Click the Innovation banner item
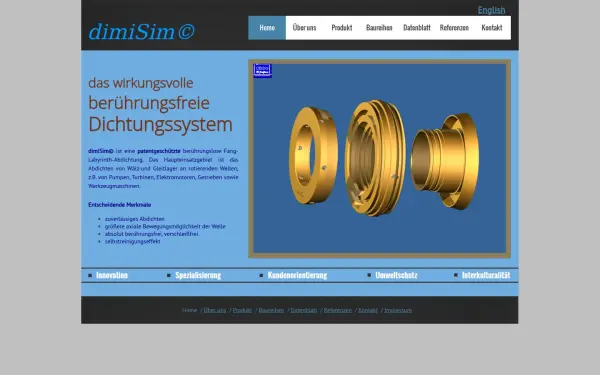Image resolution: width=600 pixels, height=375 pixels. tap(112, 275)
